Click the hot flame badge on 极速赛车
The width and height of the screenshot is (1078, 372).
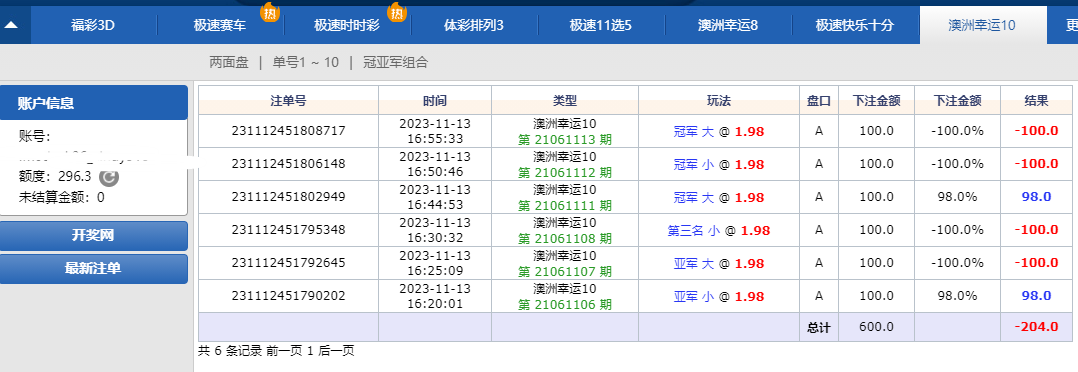click(x=270, y=12)
